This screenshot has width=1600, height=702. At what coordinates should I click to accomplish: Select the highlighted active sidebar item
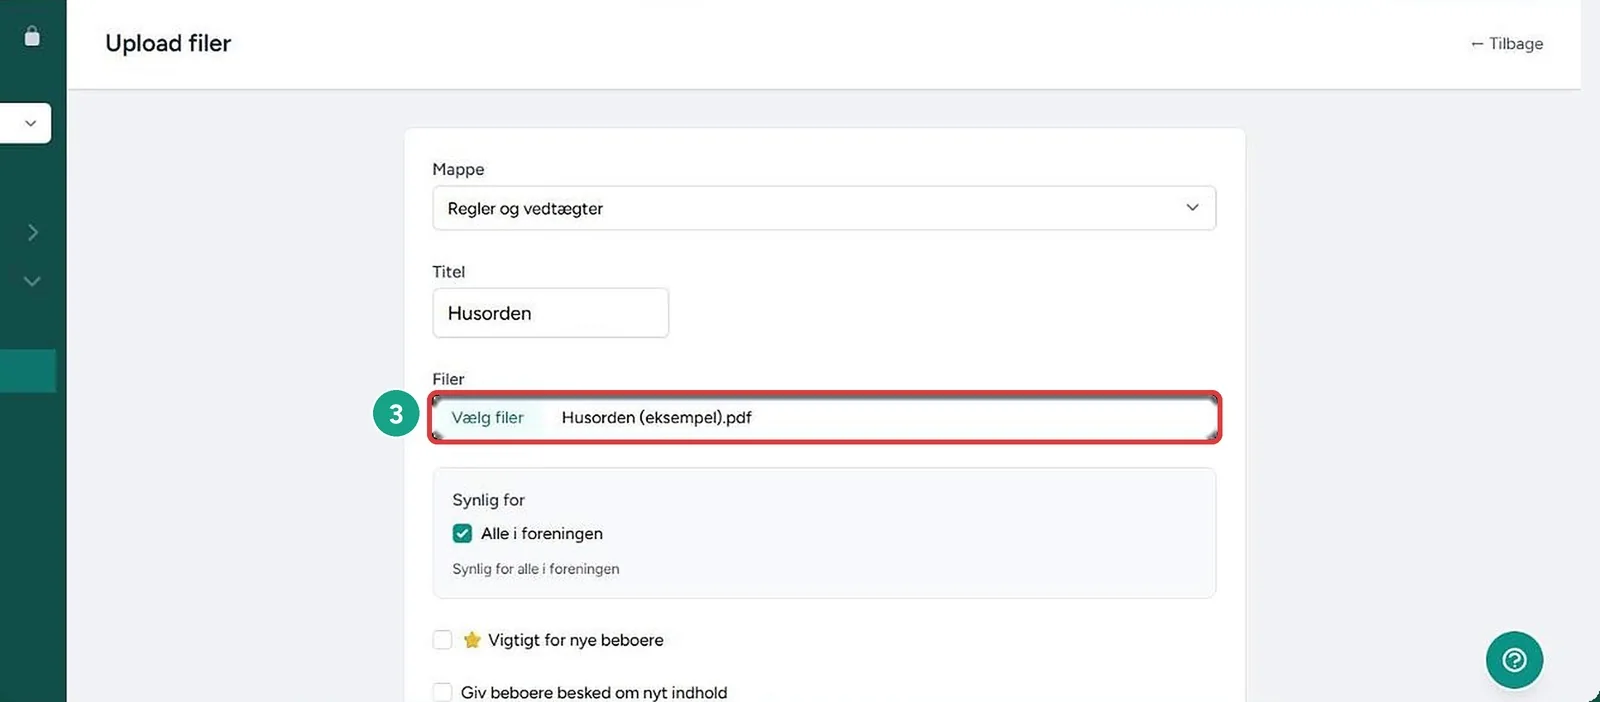tap(27, 371)
